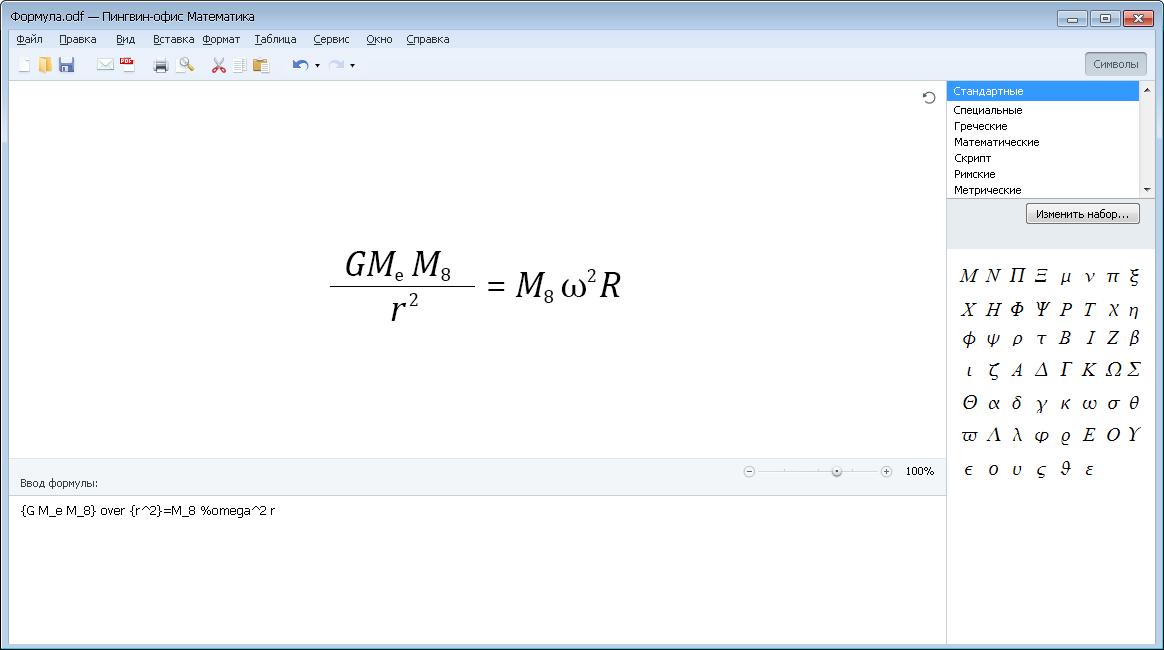
Task: Open print preview with the magnifier icon
Action: click(185, 65)
